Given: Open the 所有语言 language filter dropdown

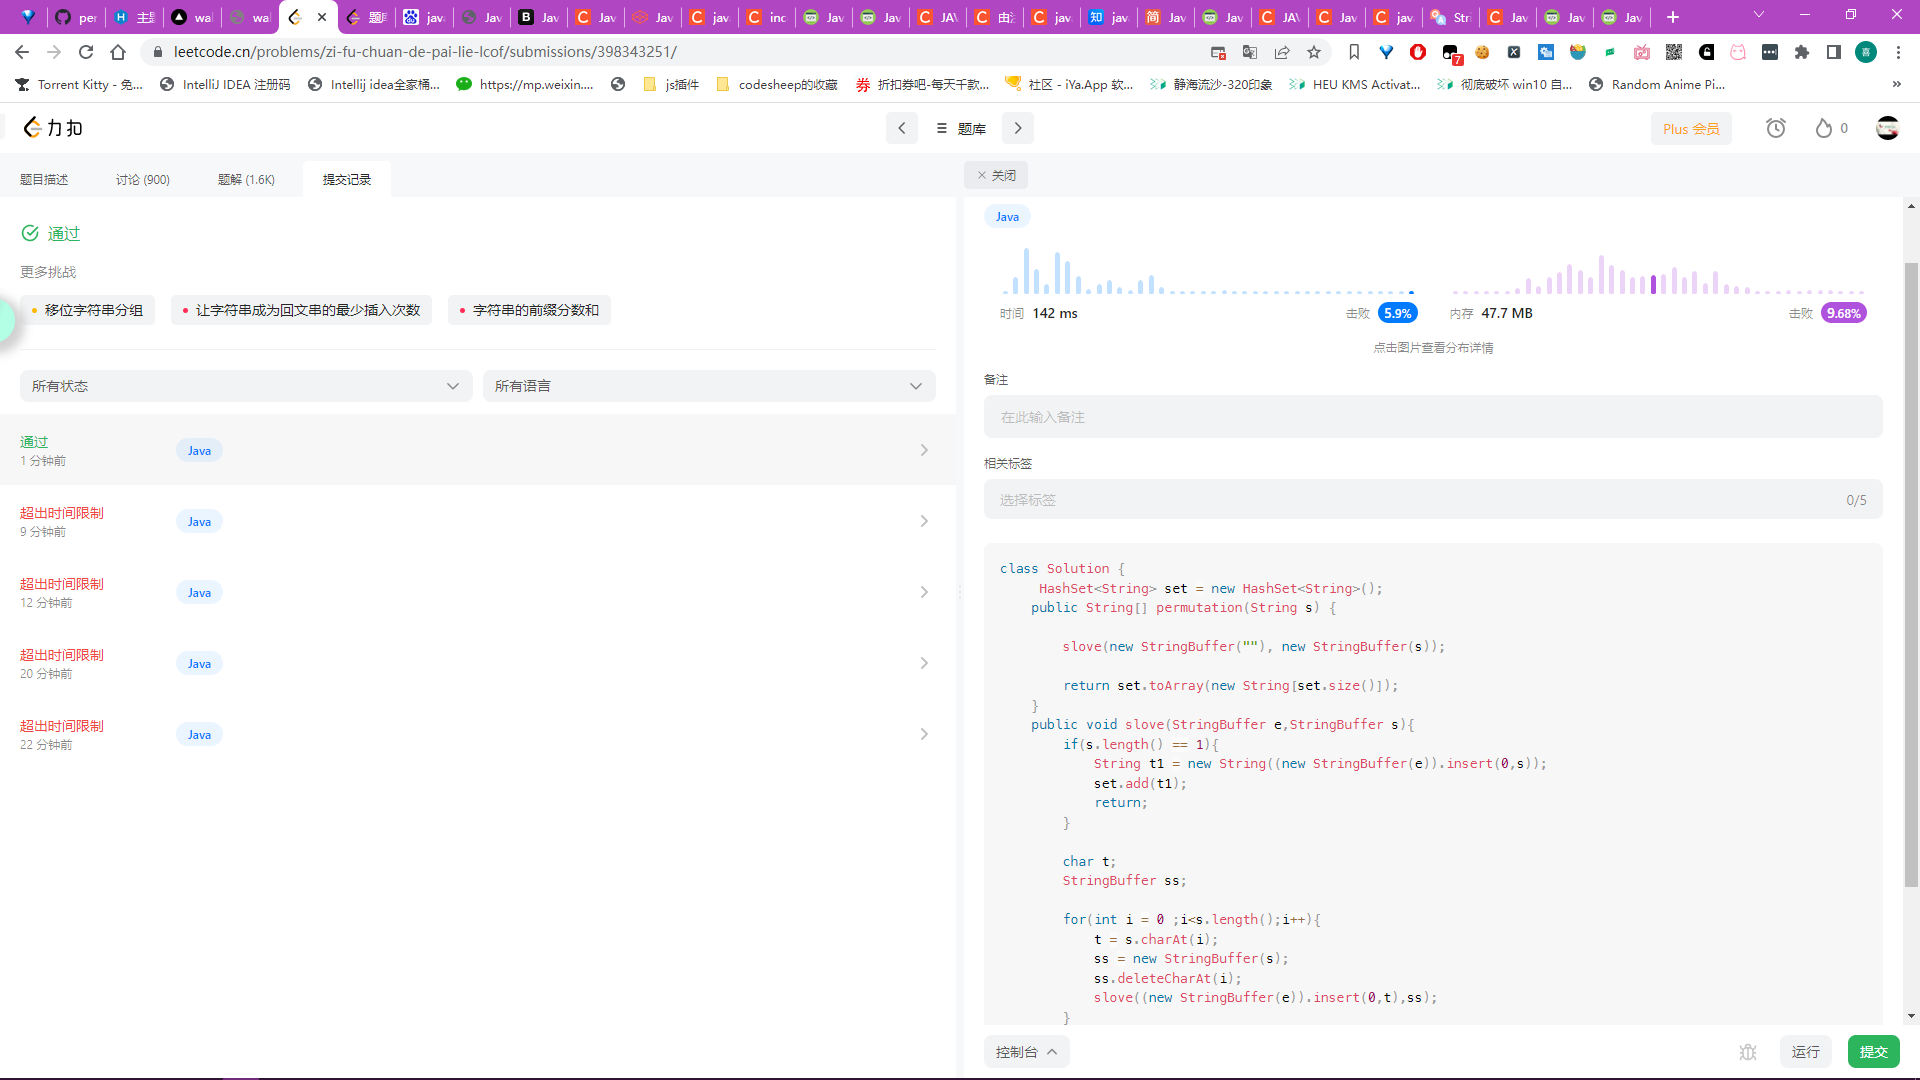Looking at the screenshot, I should [708, 386].
